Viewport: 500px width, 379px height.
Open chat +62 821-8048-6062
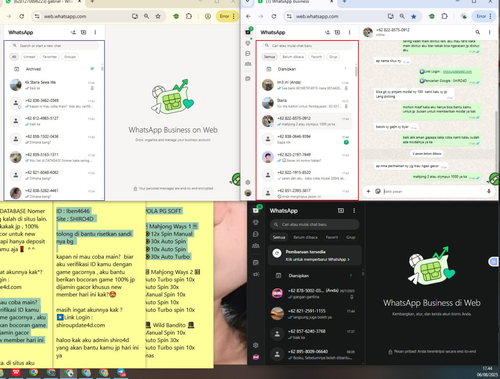click(53, 175)
